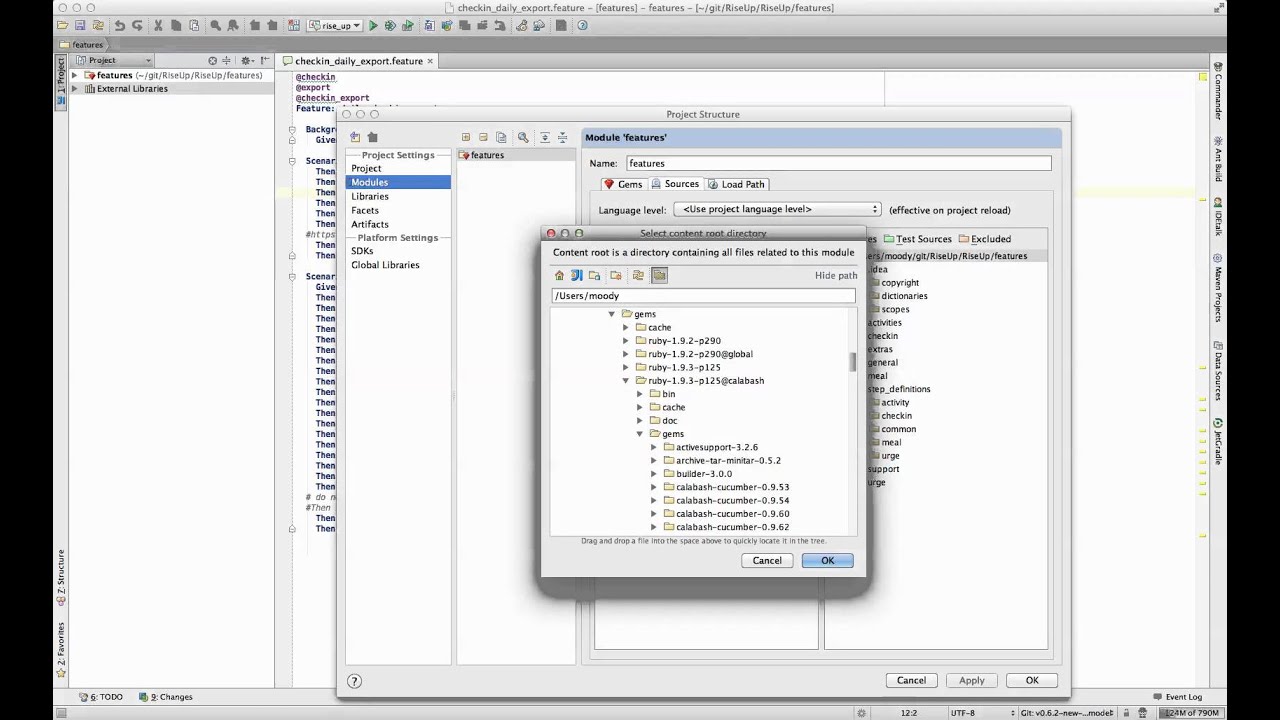Screen dimensions: 1280x720
Task: Click the Find magnifier icon in Project Structure
Action: pos(523,137)
